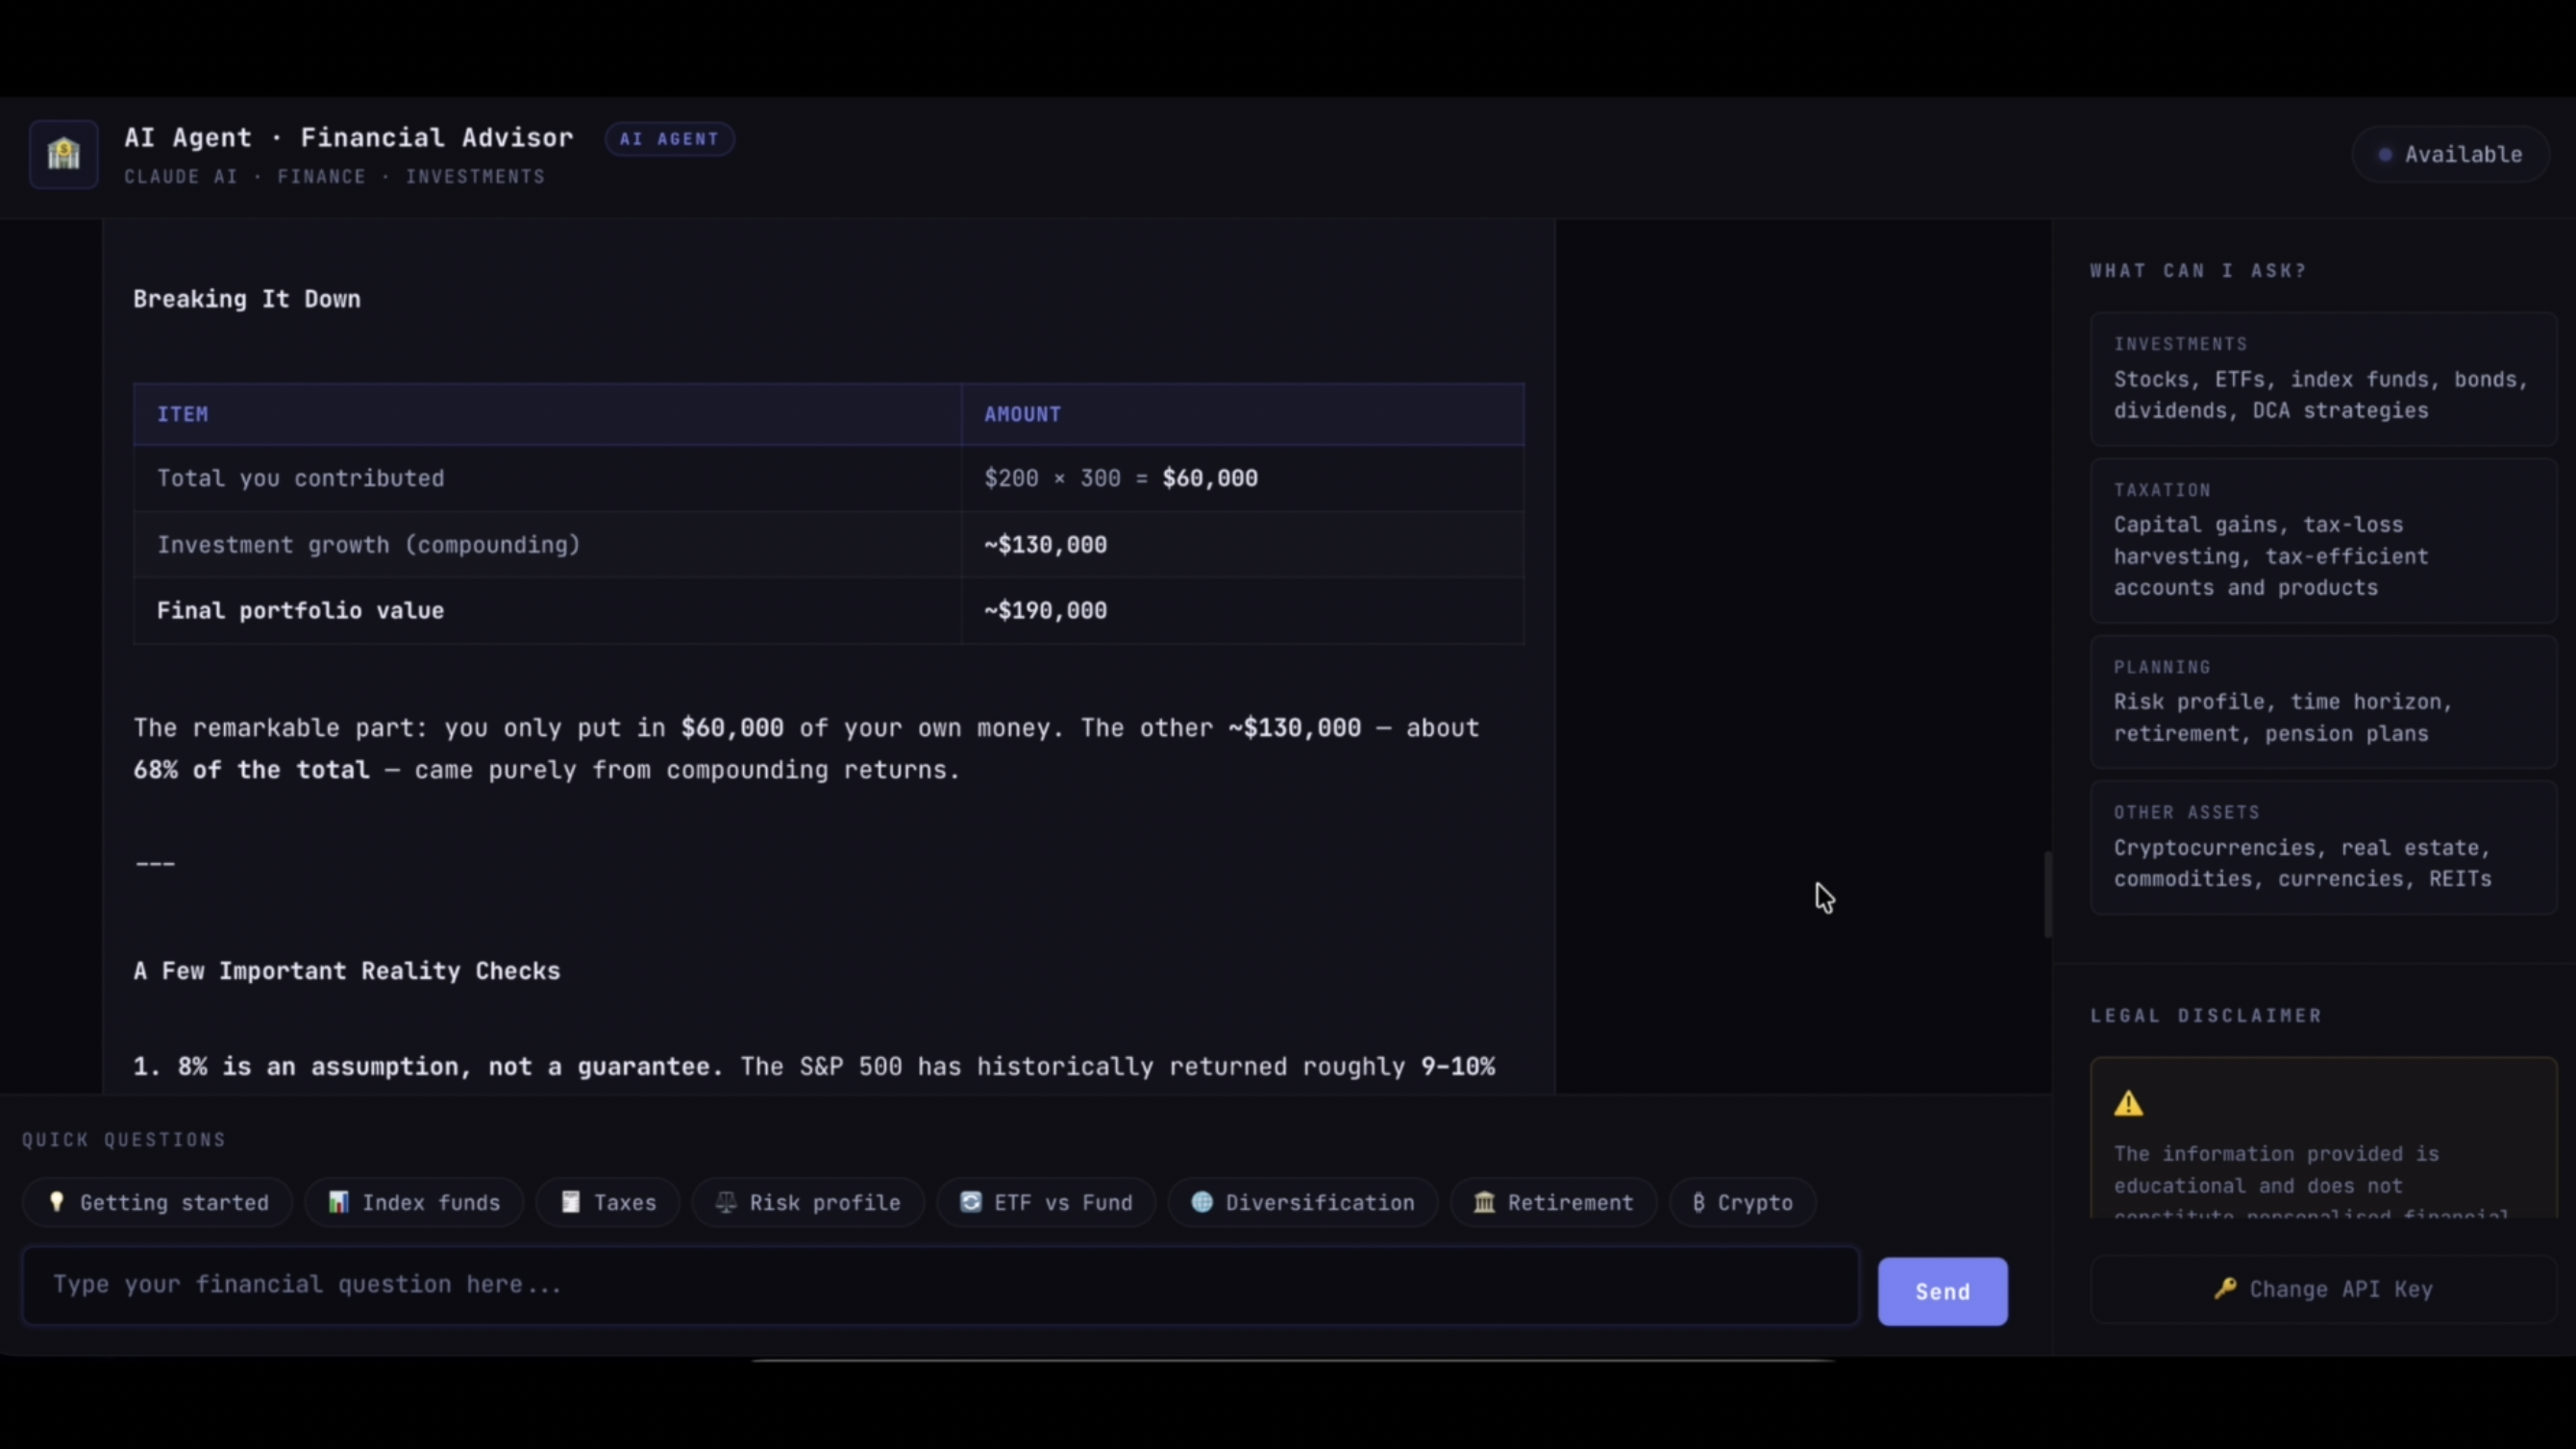Screen dimensions: 2576x1449
Task: Click the '$200 × 300 = $60,000' cell
Action: pyautogui.click(x=1242, y=478)
